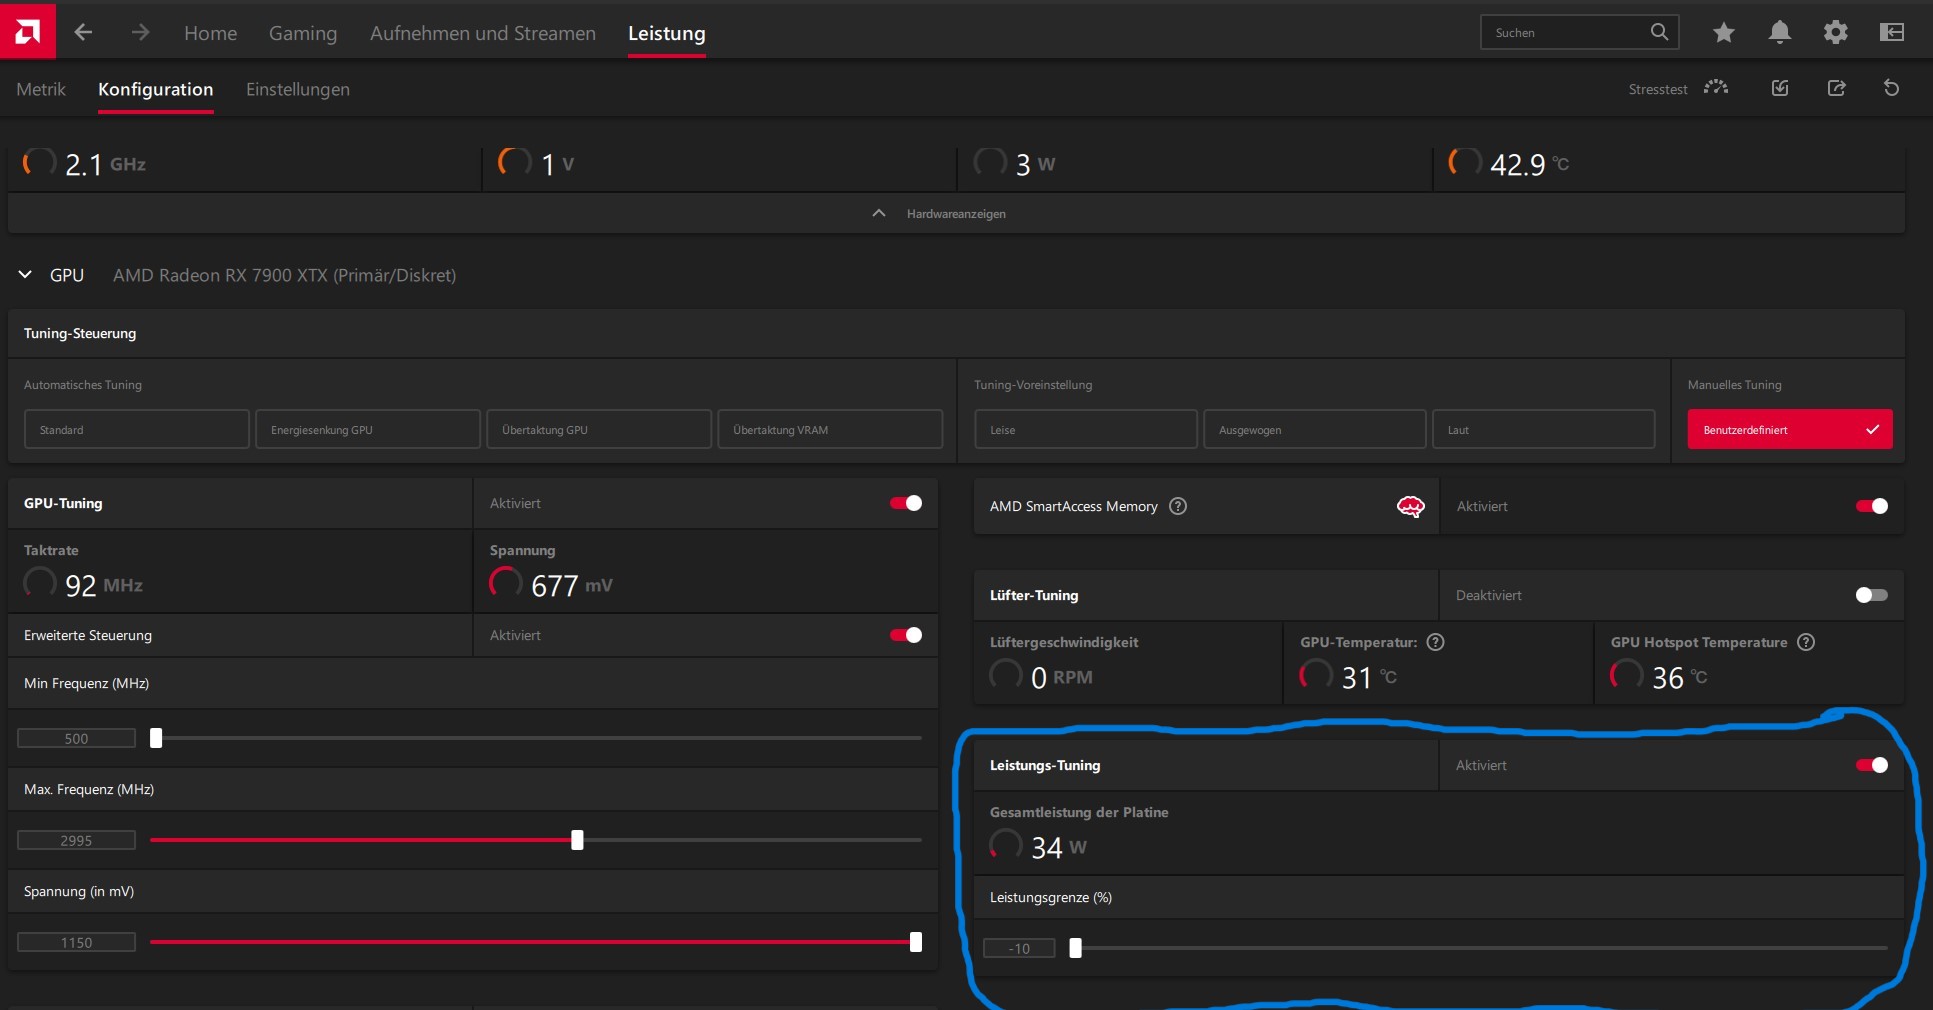Click the export profile icon

(x=1836, y=88)
